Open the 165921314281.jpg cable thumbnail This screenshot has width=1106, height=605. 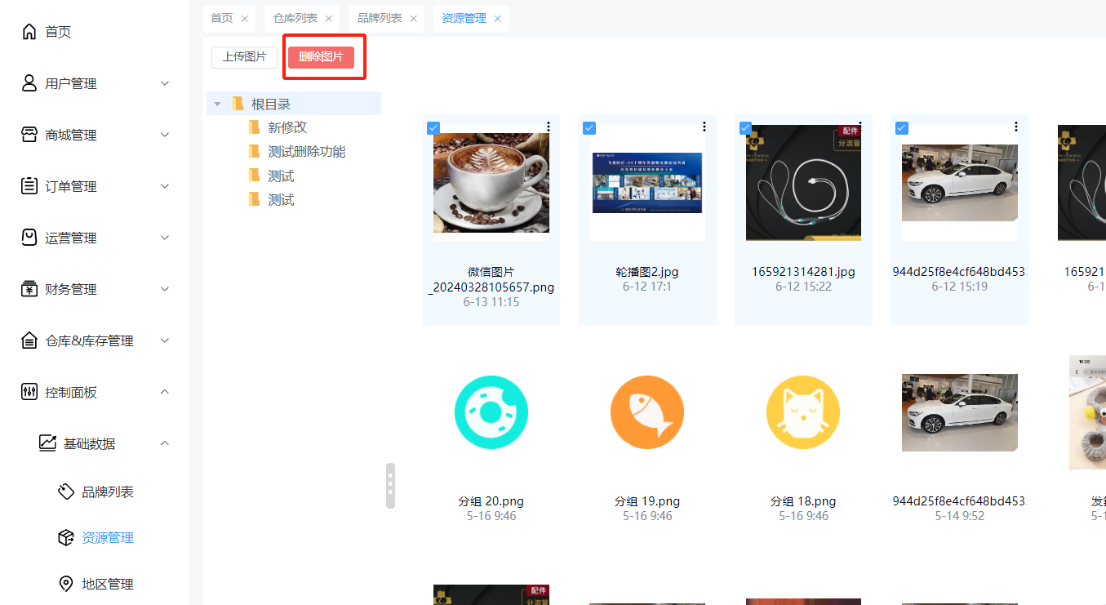(803, 183)
